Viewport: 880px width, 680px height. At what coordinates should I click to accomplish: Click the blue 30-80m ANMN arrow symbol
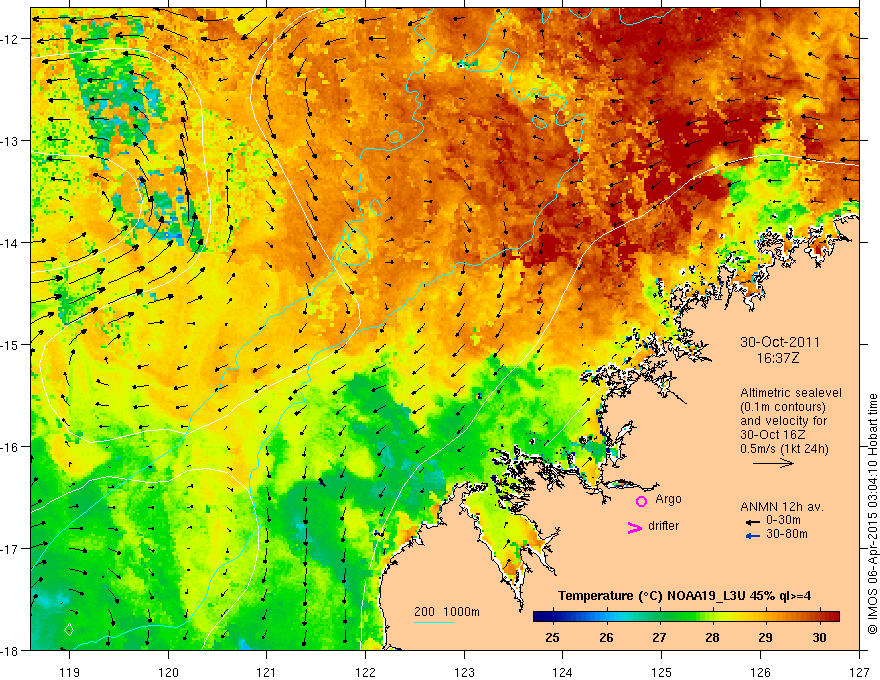(753, 536)
